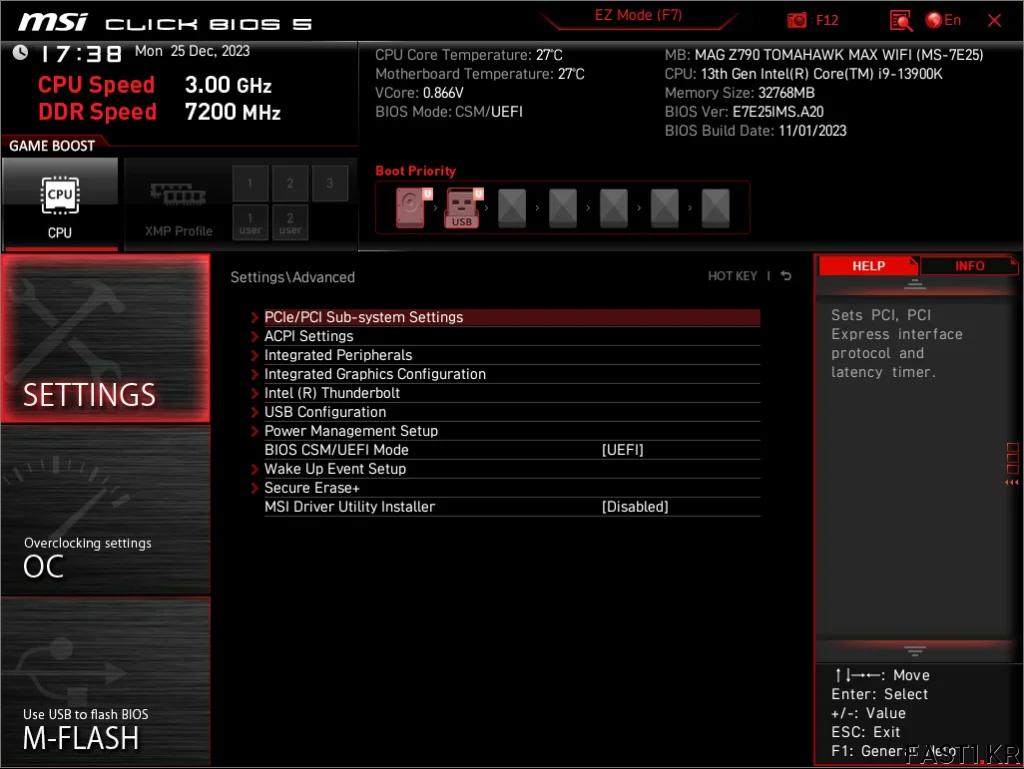Open the BIOS search magnifier icon
1024x769 pixels.
coord(901,20)
